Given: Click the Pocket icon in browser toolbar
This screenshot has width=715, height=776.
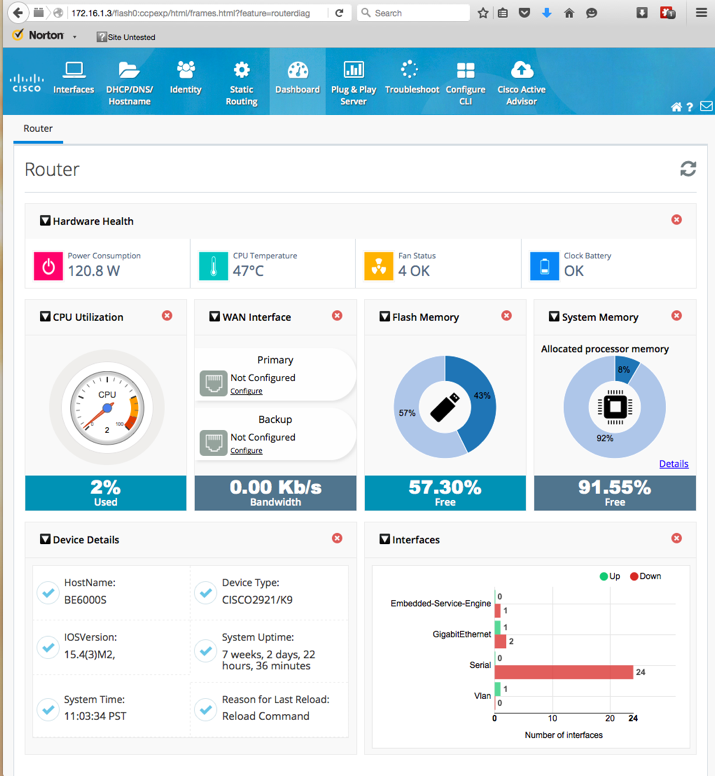Looking at the screenshot, I should pyautogui.click(x=524, y=13).
